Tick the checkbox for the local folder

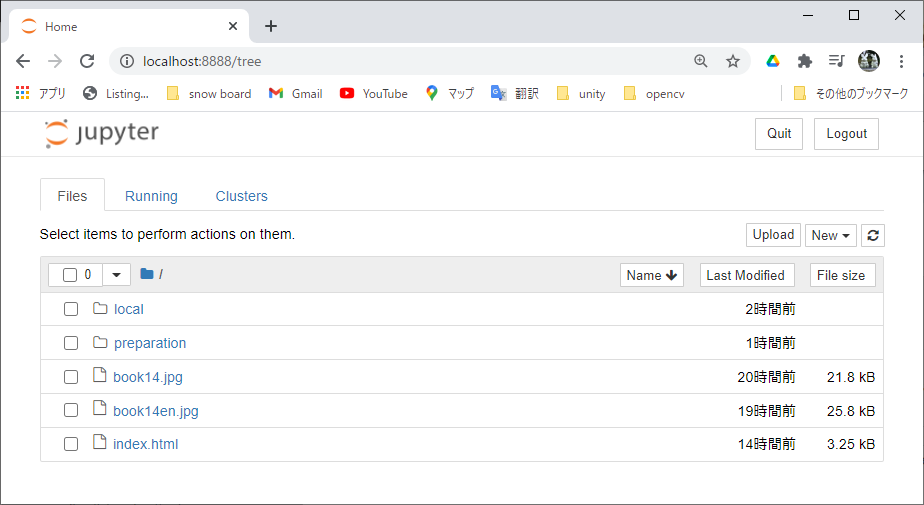click(71, 309)
